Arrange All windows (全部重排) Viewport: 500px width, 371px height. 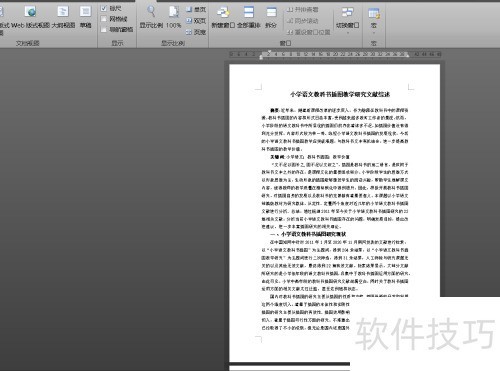click(249, 17)
